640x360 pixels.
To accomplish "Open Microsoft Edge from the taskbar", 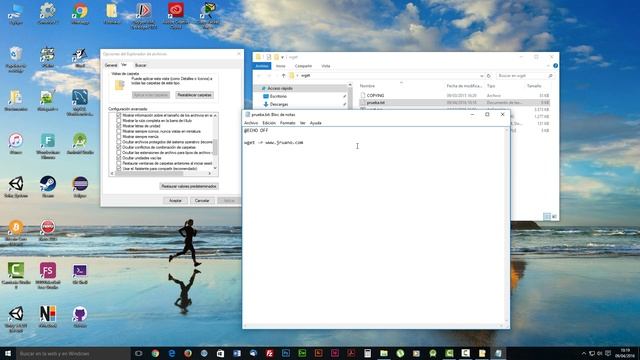I will 171,353.
